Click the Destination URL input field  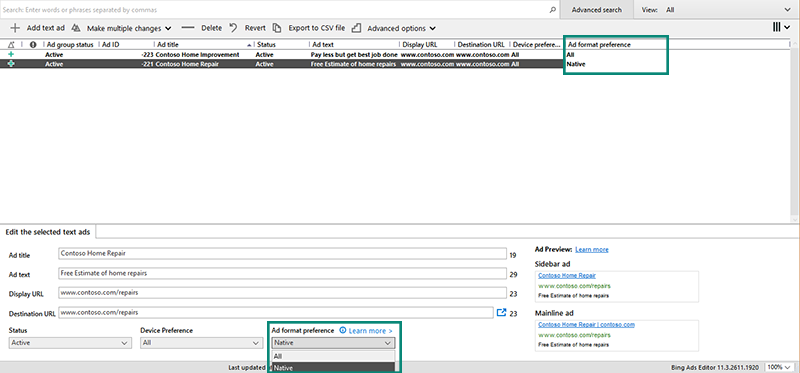point(276,312)
